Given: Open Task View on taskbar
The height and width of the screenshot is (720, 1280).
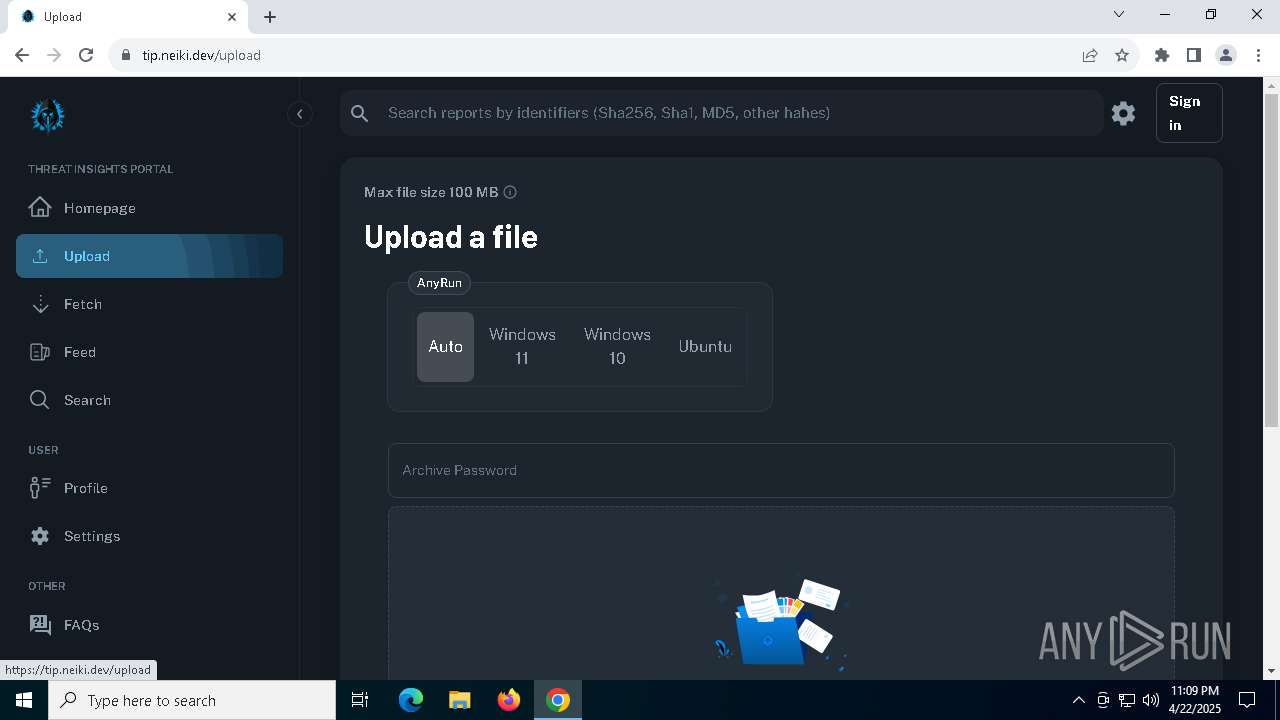Looking at the screenshot, I should 360,700.
